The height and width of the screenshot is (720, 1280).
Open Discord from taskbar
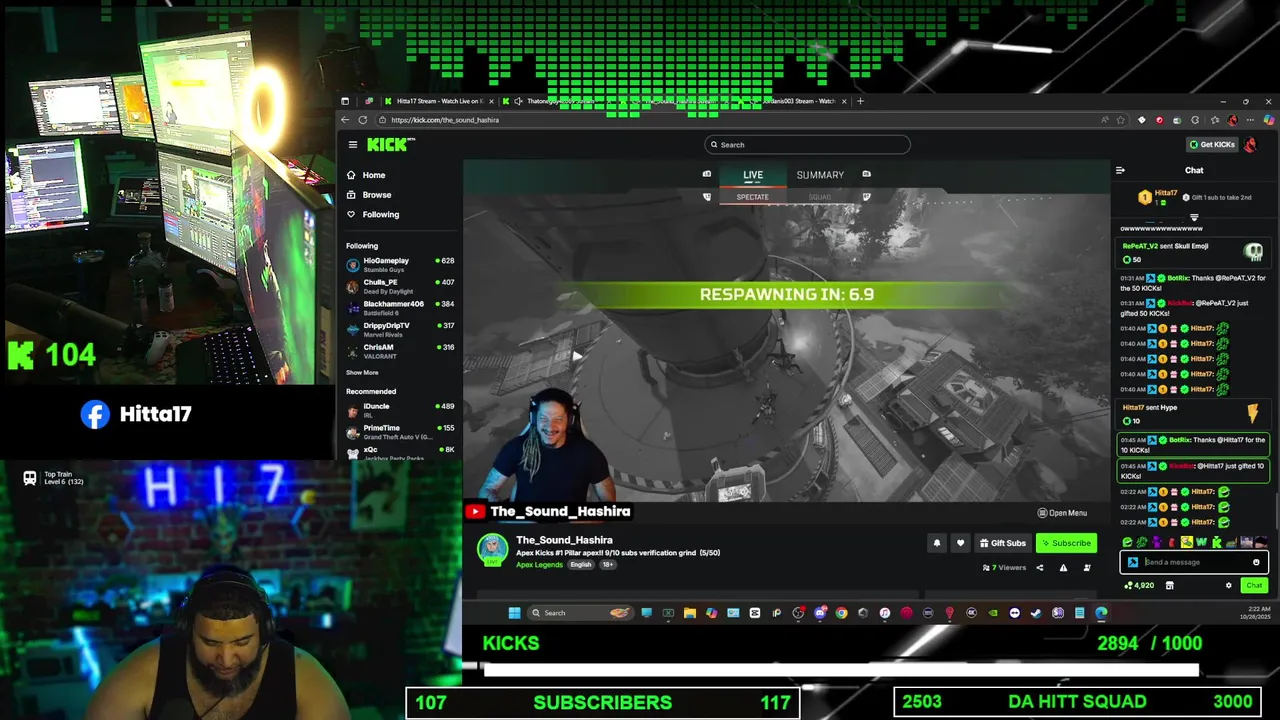[820, 613]
